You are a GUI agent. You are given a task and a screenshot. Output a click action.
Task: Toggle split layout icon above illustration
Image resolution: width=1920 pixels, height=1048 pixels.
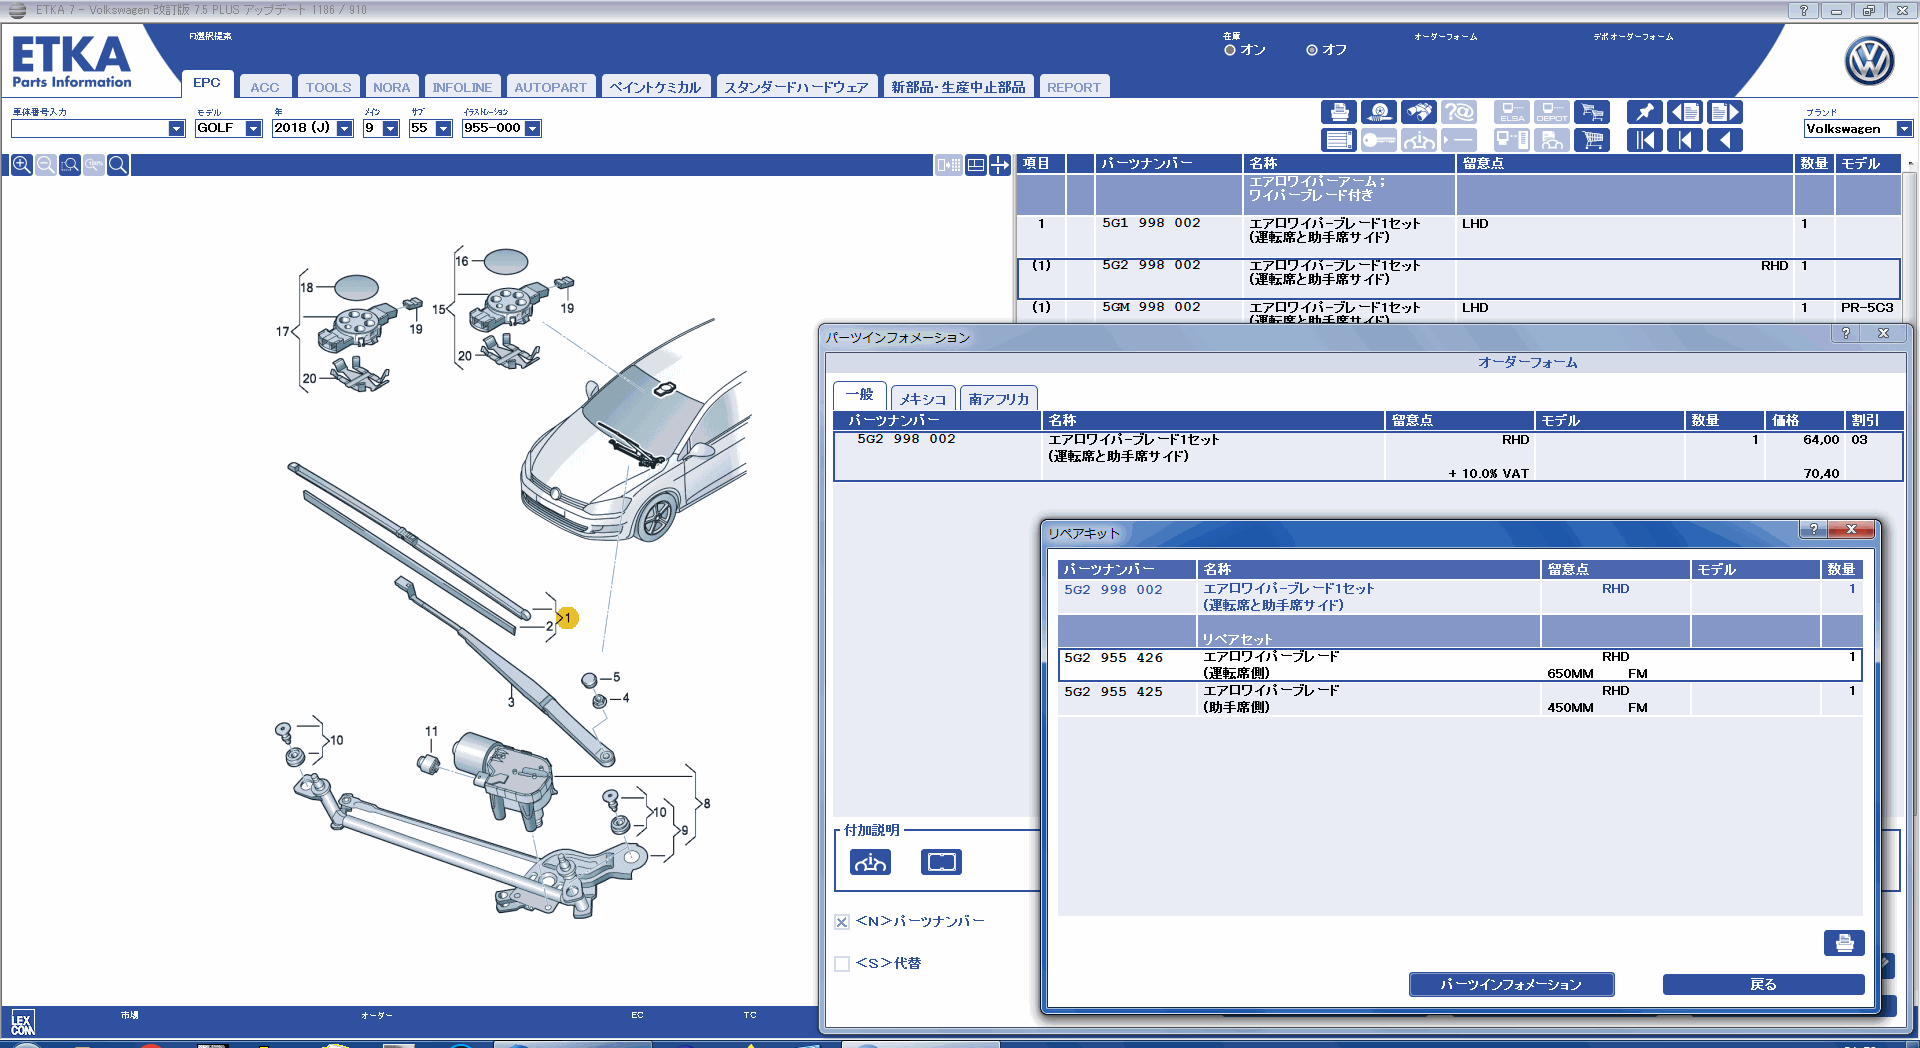tap(976, 165)
